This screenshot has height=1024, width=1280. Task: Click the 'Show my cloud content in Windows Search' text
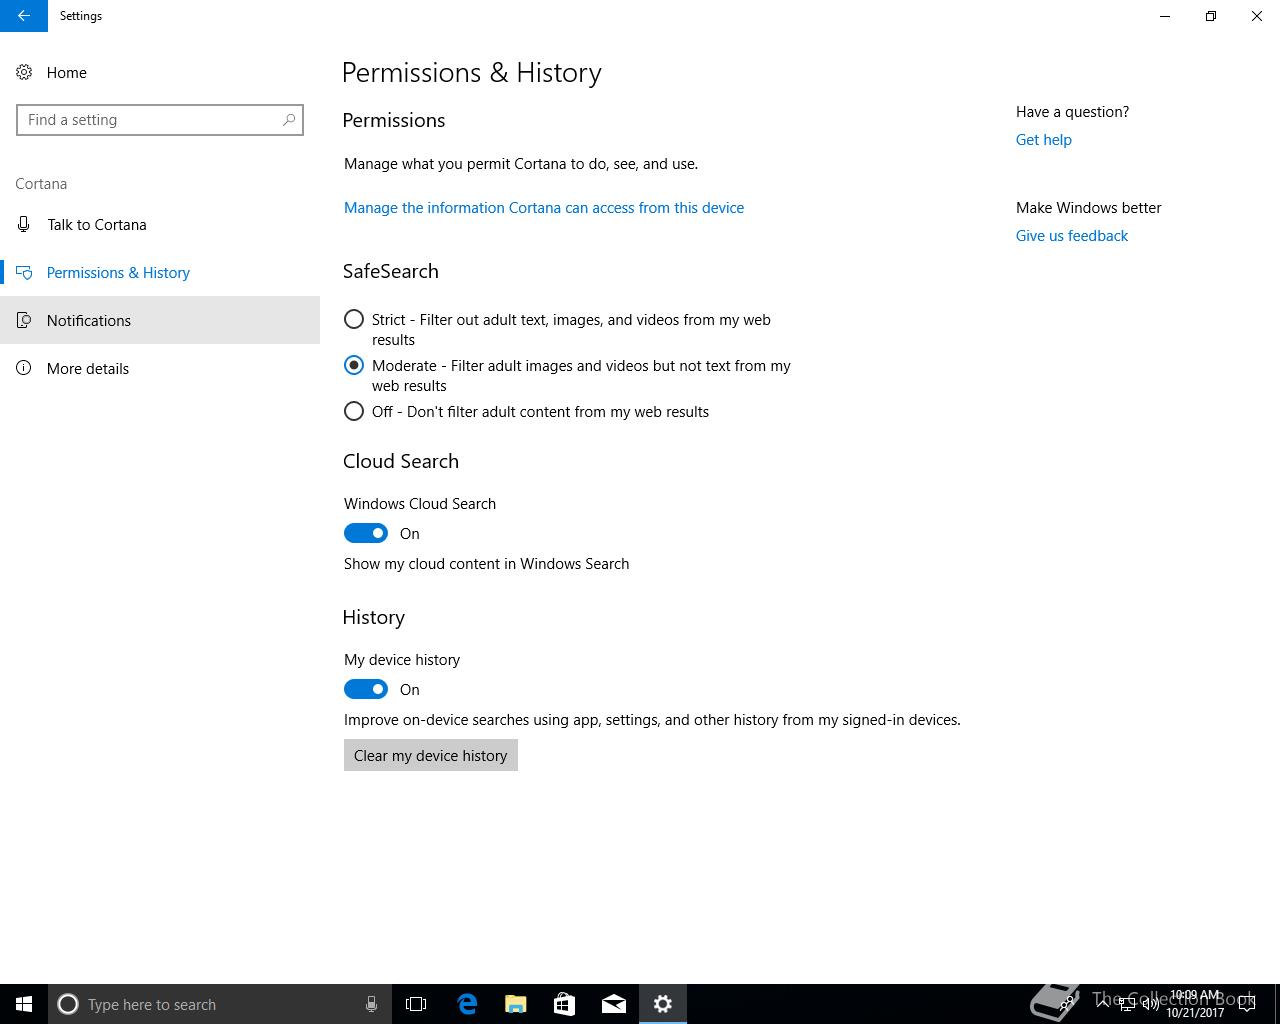point(487,564)
